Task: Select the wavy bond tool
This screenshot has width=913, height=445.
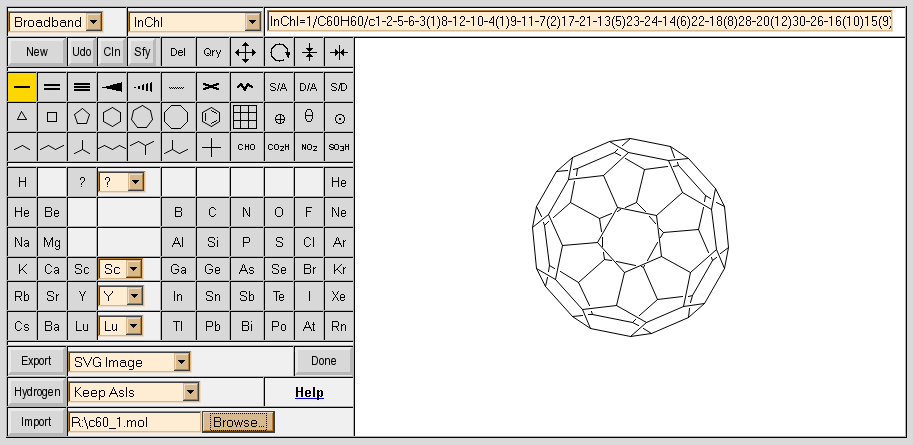Action: tap(245, 87)
